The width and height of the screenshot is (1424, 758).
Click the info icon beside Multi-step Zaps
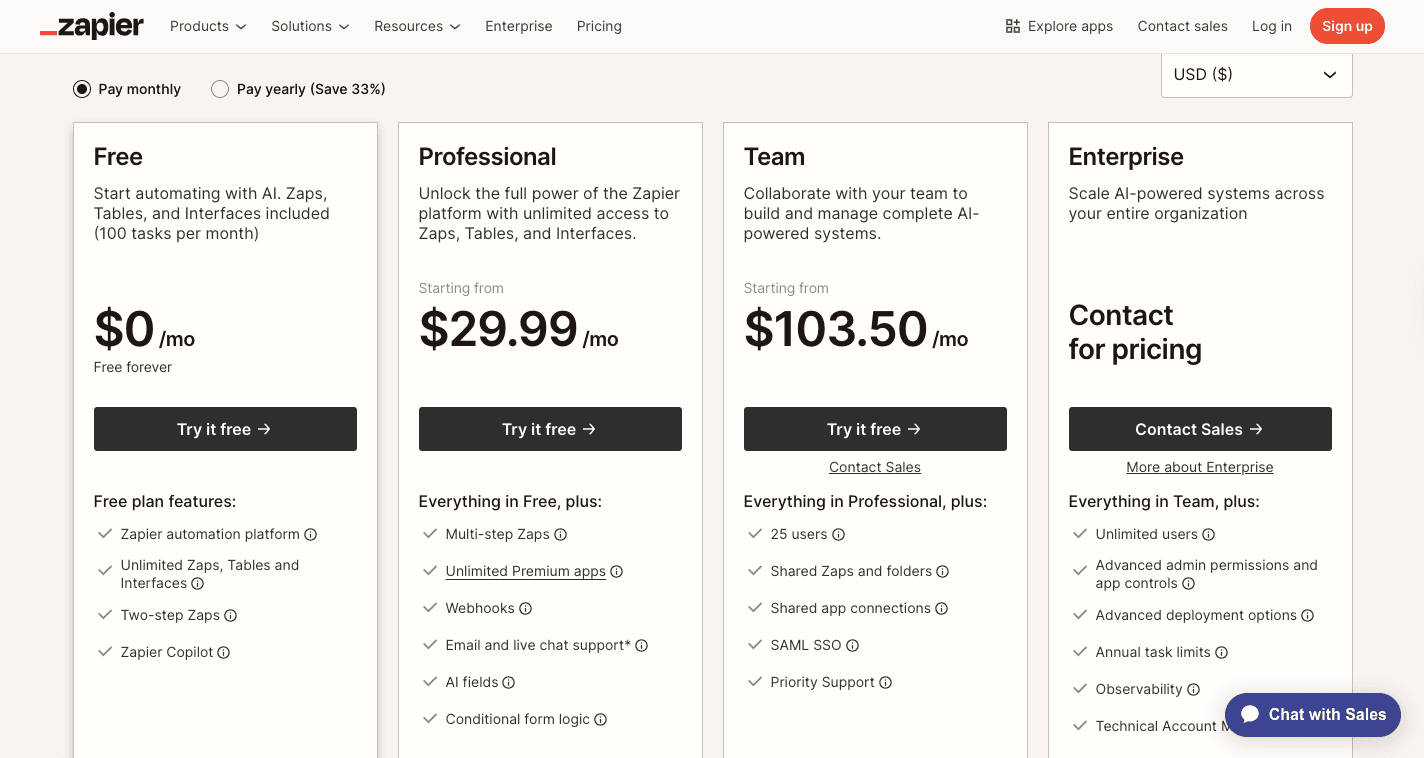561,534
